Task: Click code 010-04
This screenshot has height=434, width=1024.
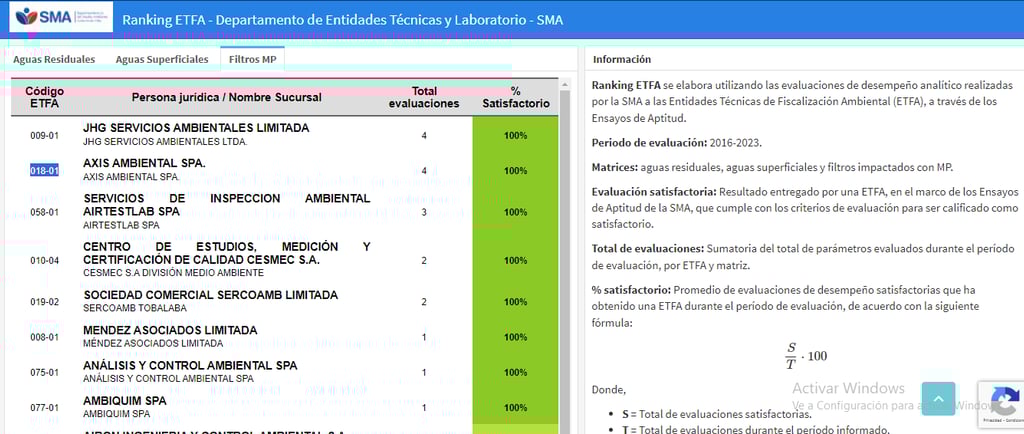Action: point(44,260)
